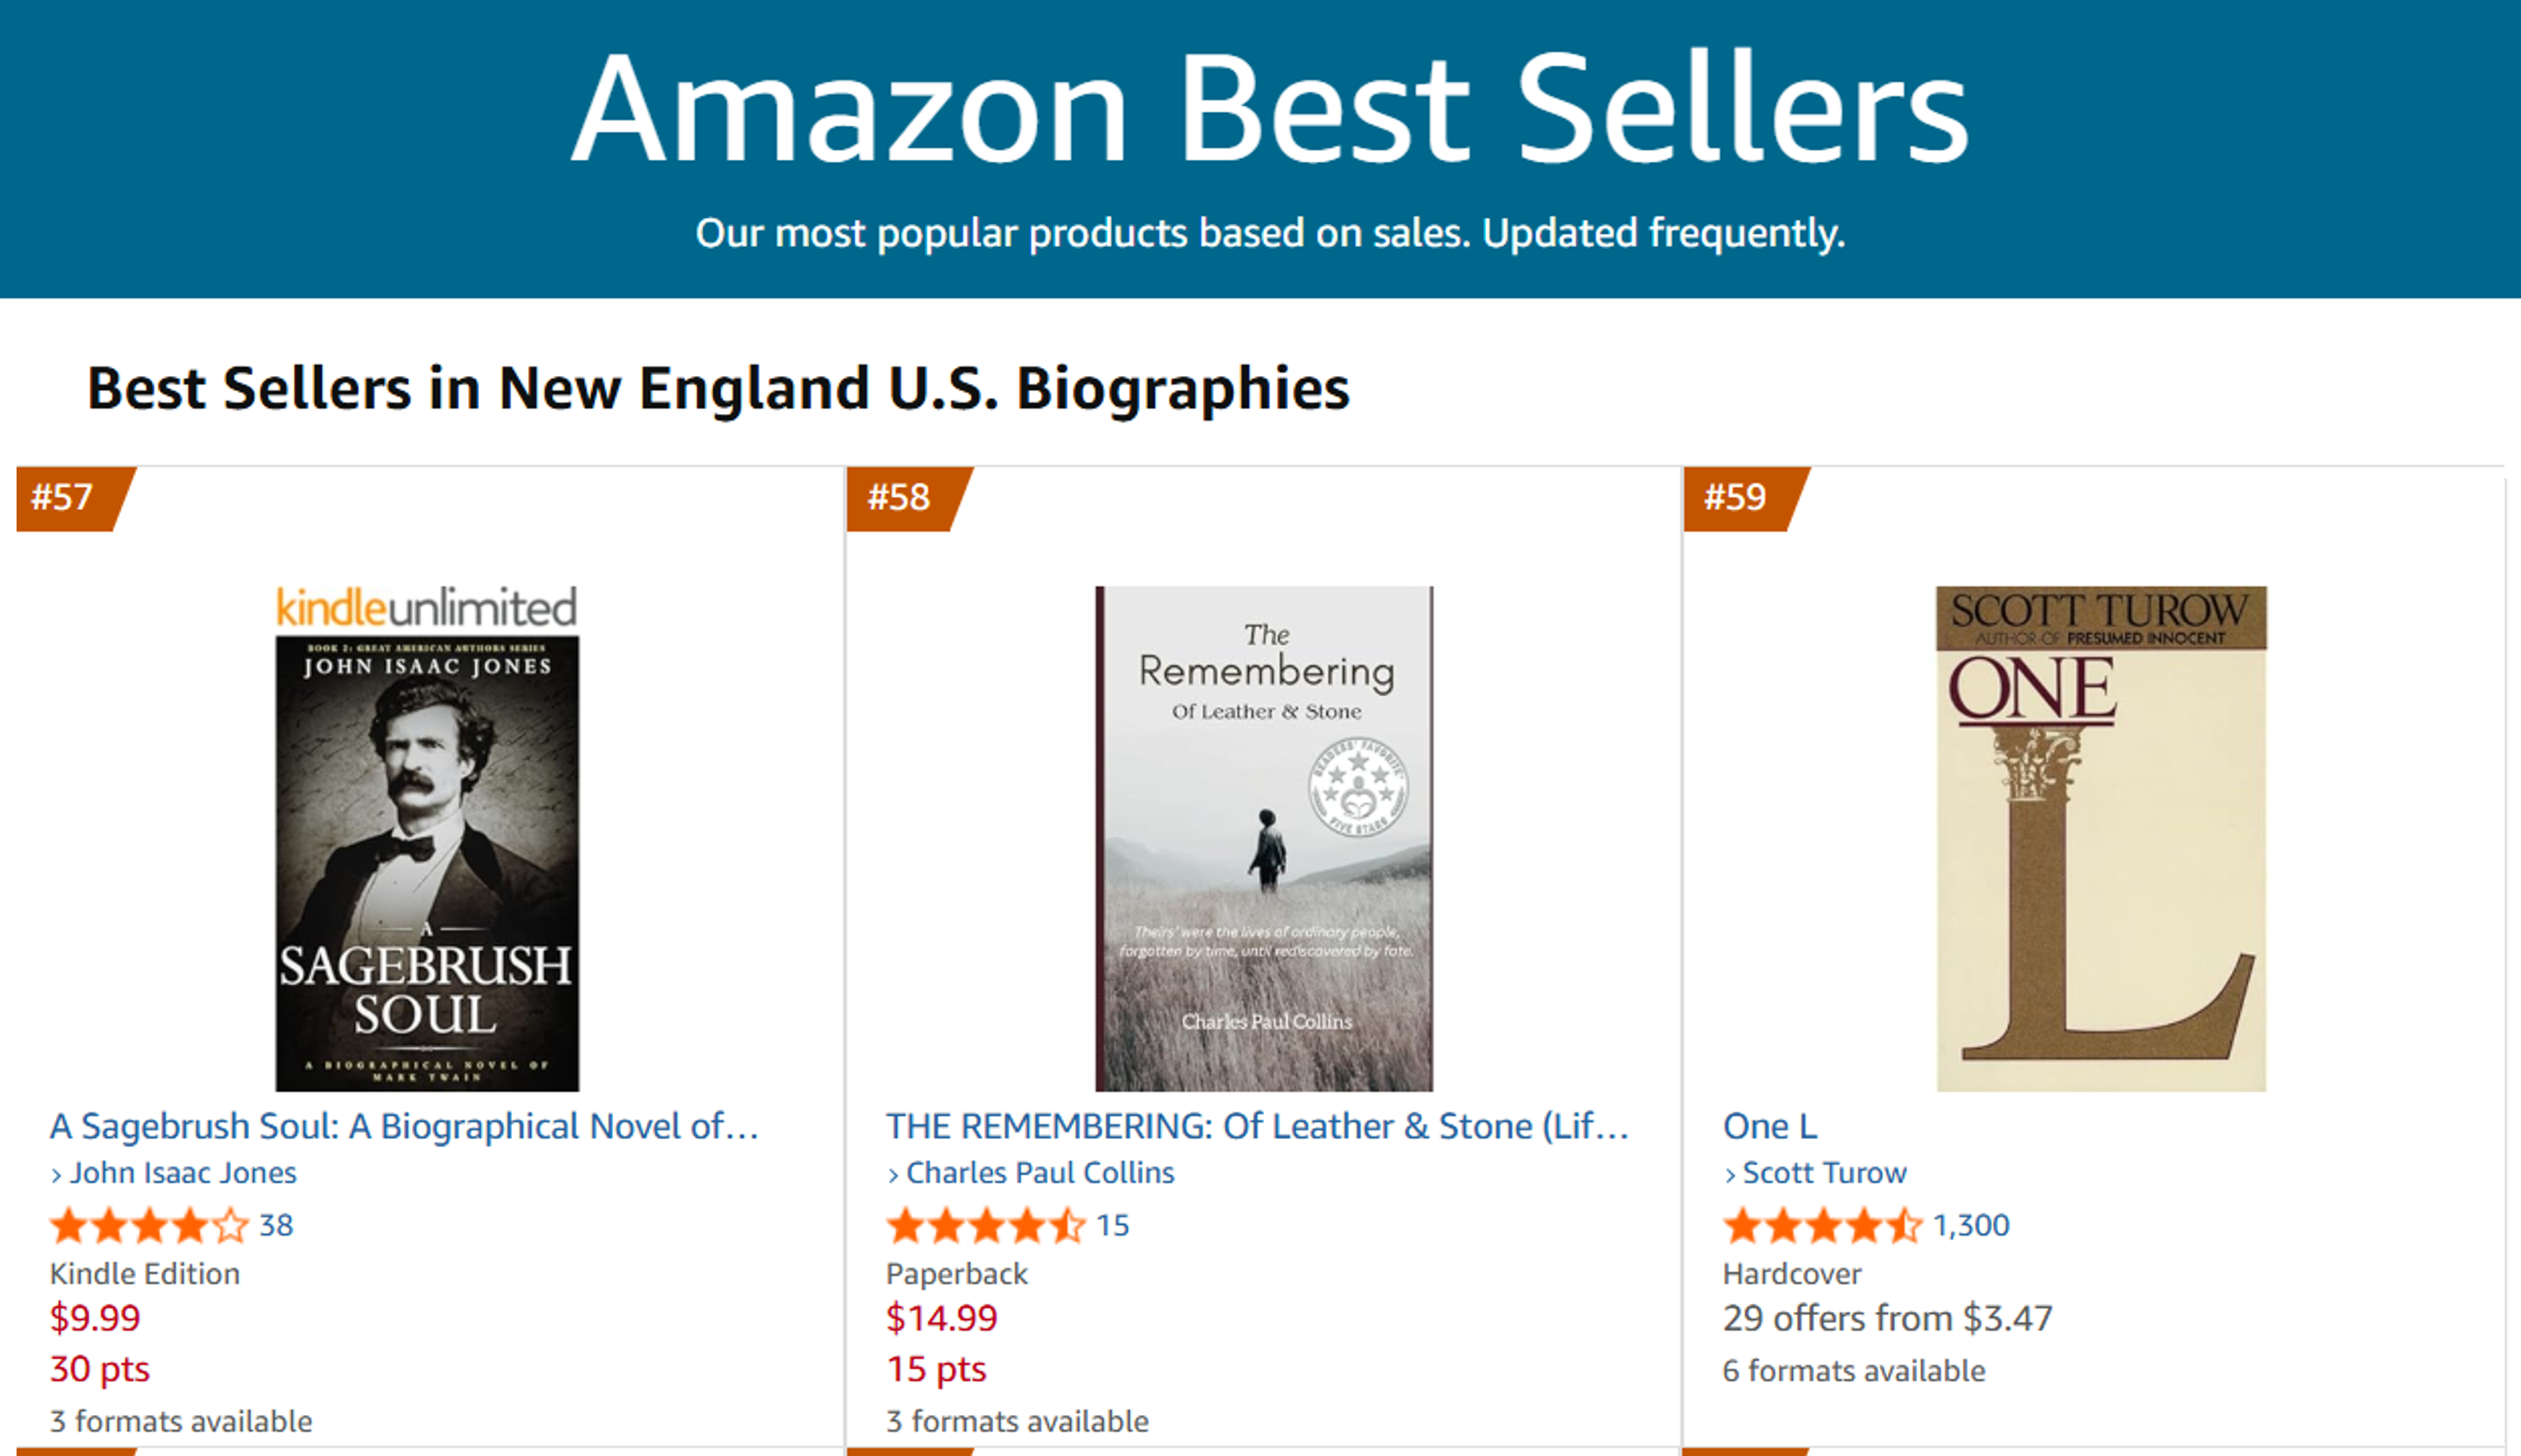Click star rating for One L

point(1822,1225)
